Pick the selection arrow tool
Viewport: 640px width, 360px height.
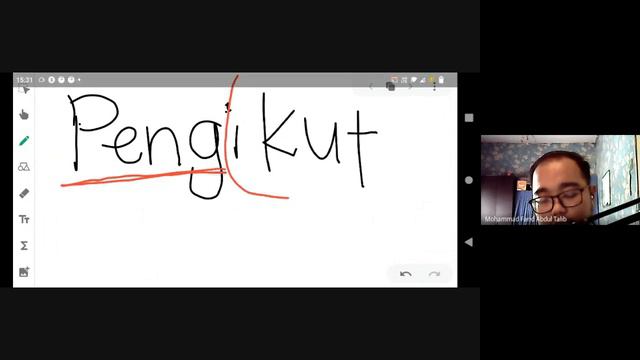point(24,89)
